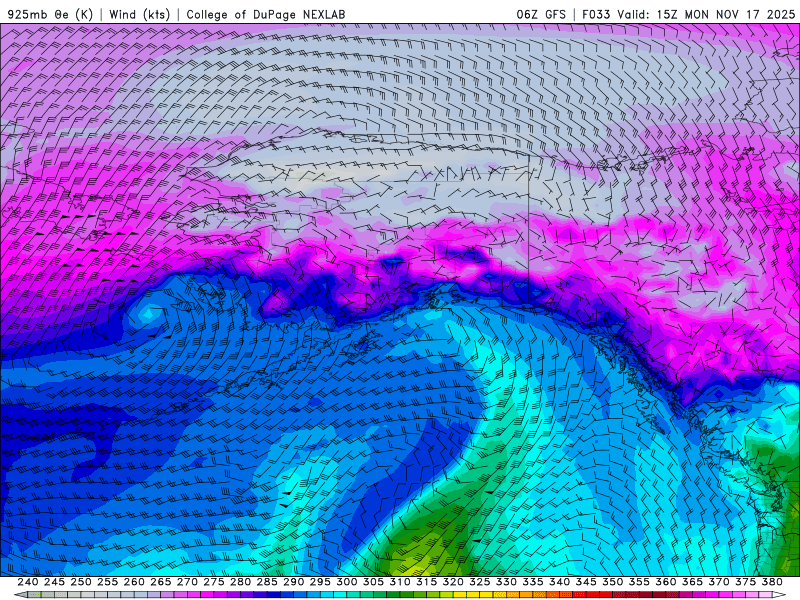
Task: Click the 375 label on the color scale
Action: point(745,582)
